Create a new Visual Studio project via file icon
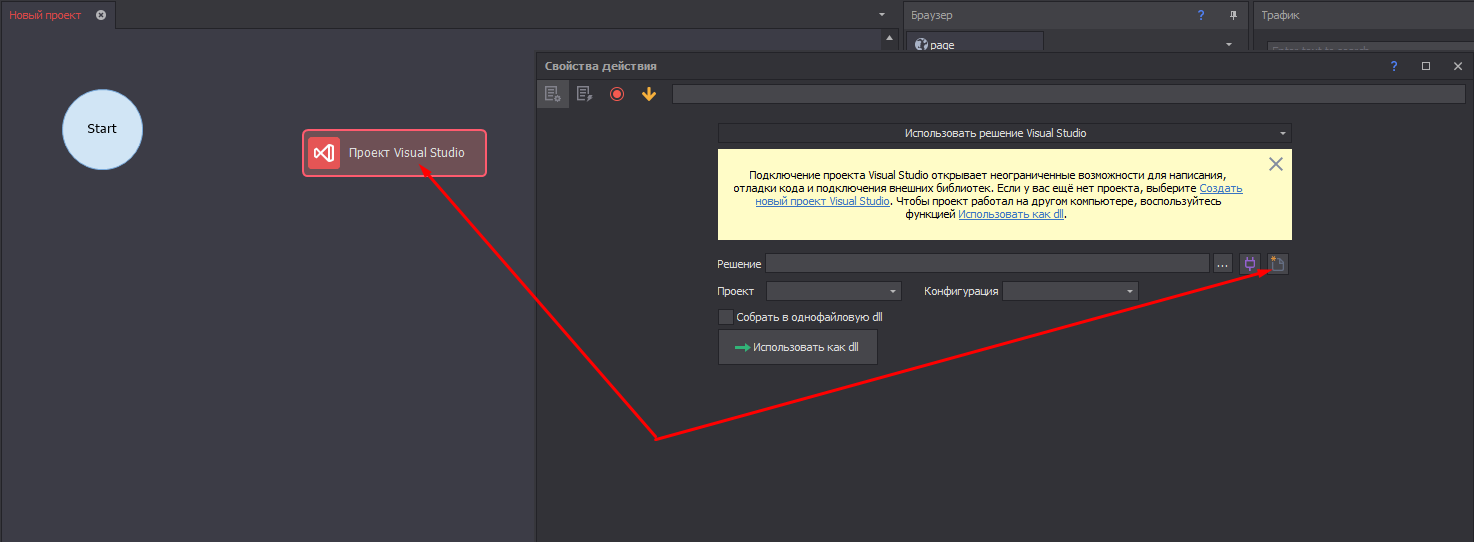Image resolution: width=1474 pixels, height=542 pixels. [1278, 264]
